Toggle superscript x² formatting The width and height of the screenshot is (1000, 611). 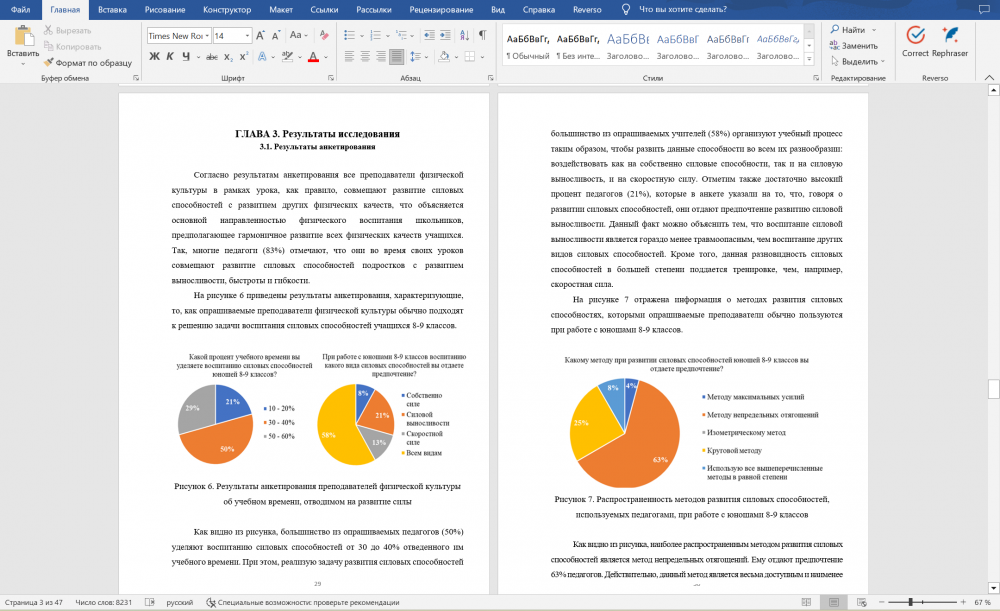pyautogui.click(x=244, y=57)
